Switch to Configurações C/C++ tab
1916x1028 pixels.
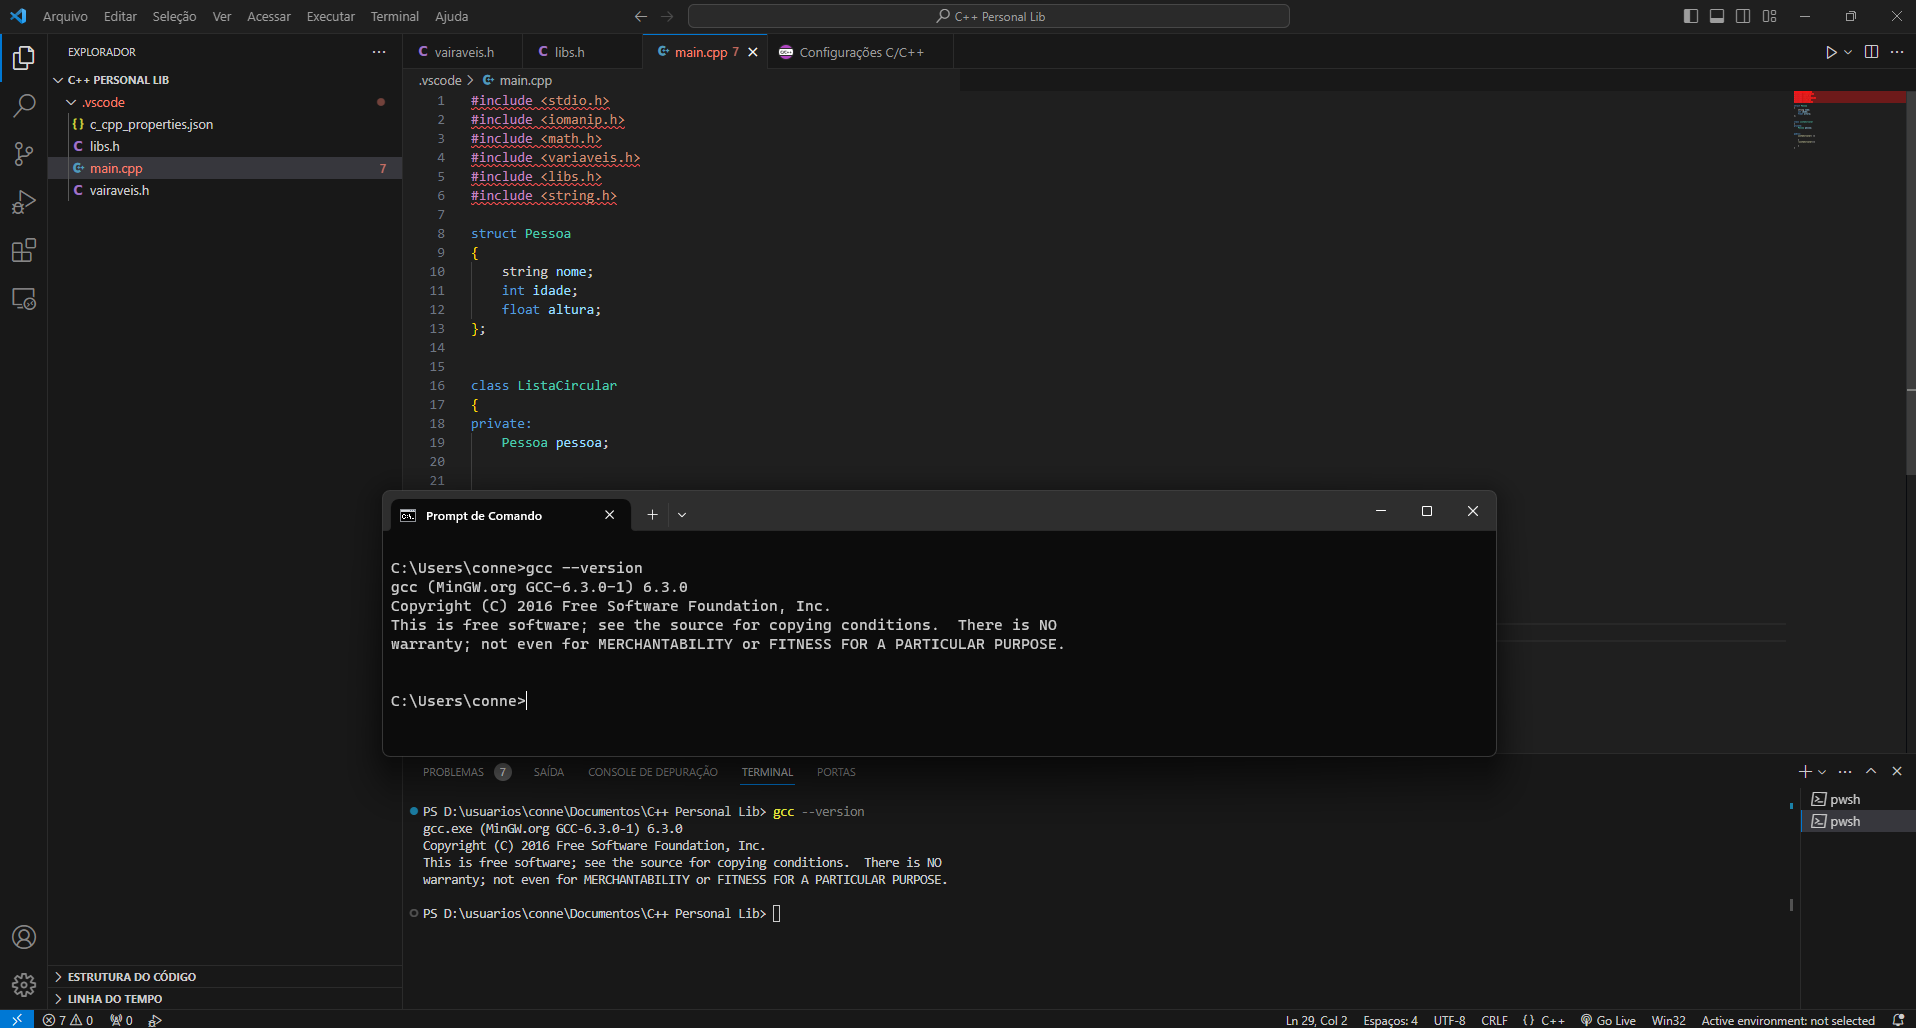(861, 52)
